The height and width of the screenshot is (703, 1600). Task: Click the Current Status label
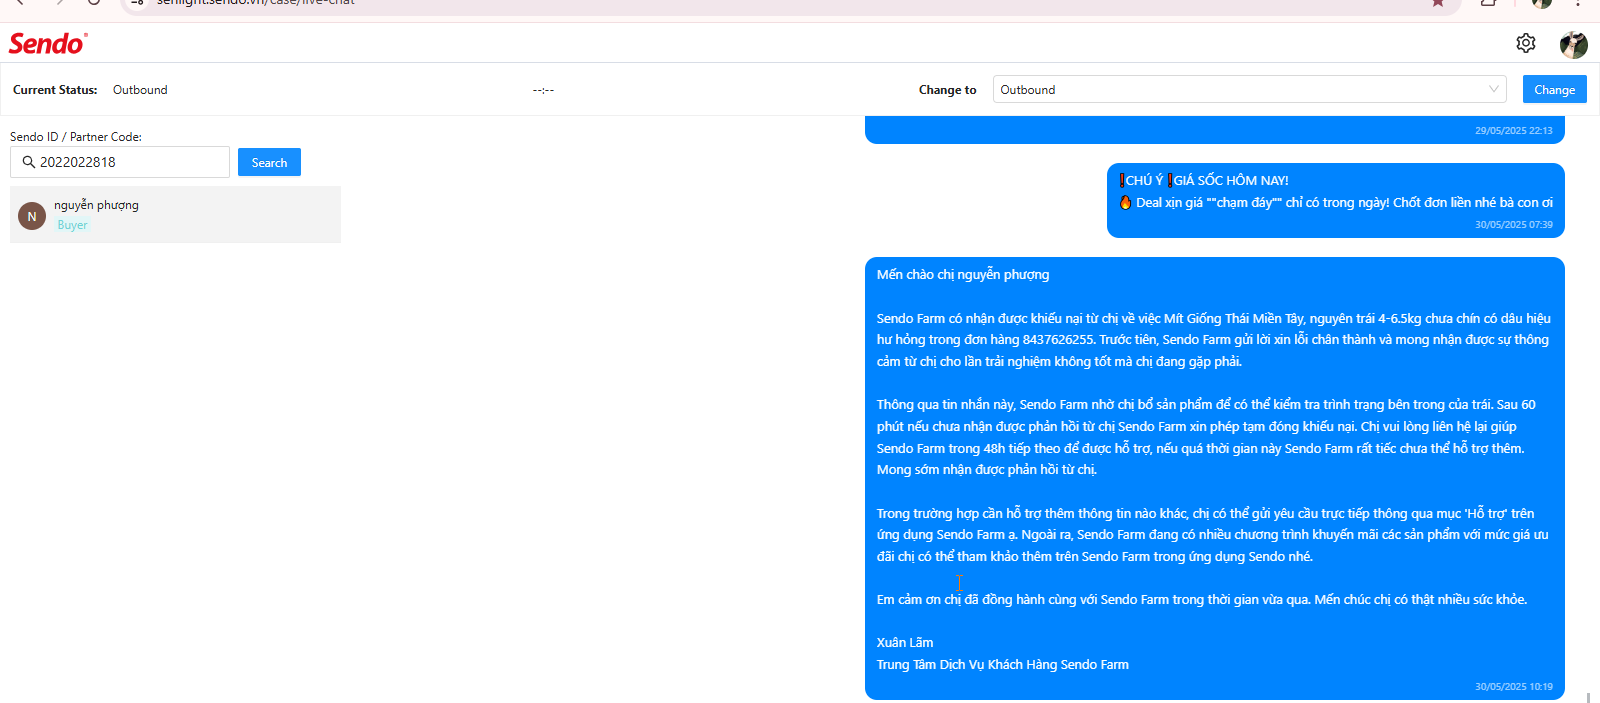point(55,90)
